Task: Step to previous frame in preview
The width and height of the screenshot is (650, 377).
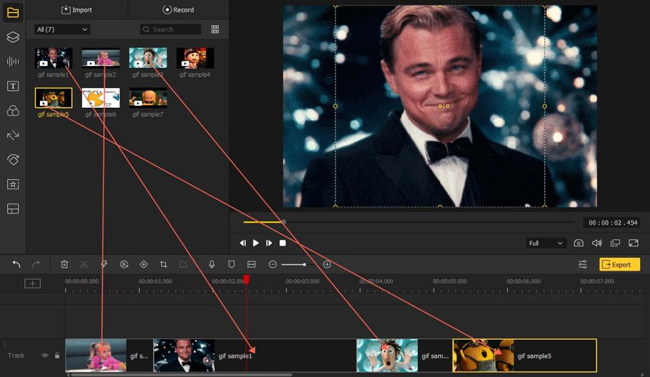Action: pyautogui.click(x=243, y=243)
